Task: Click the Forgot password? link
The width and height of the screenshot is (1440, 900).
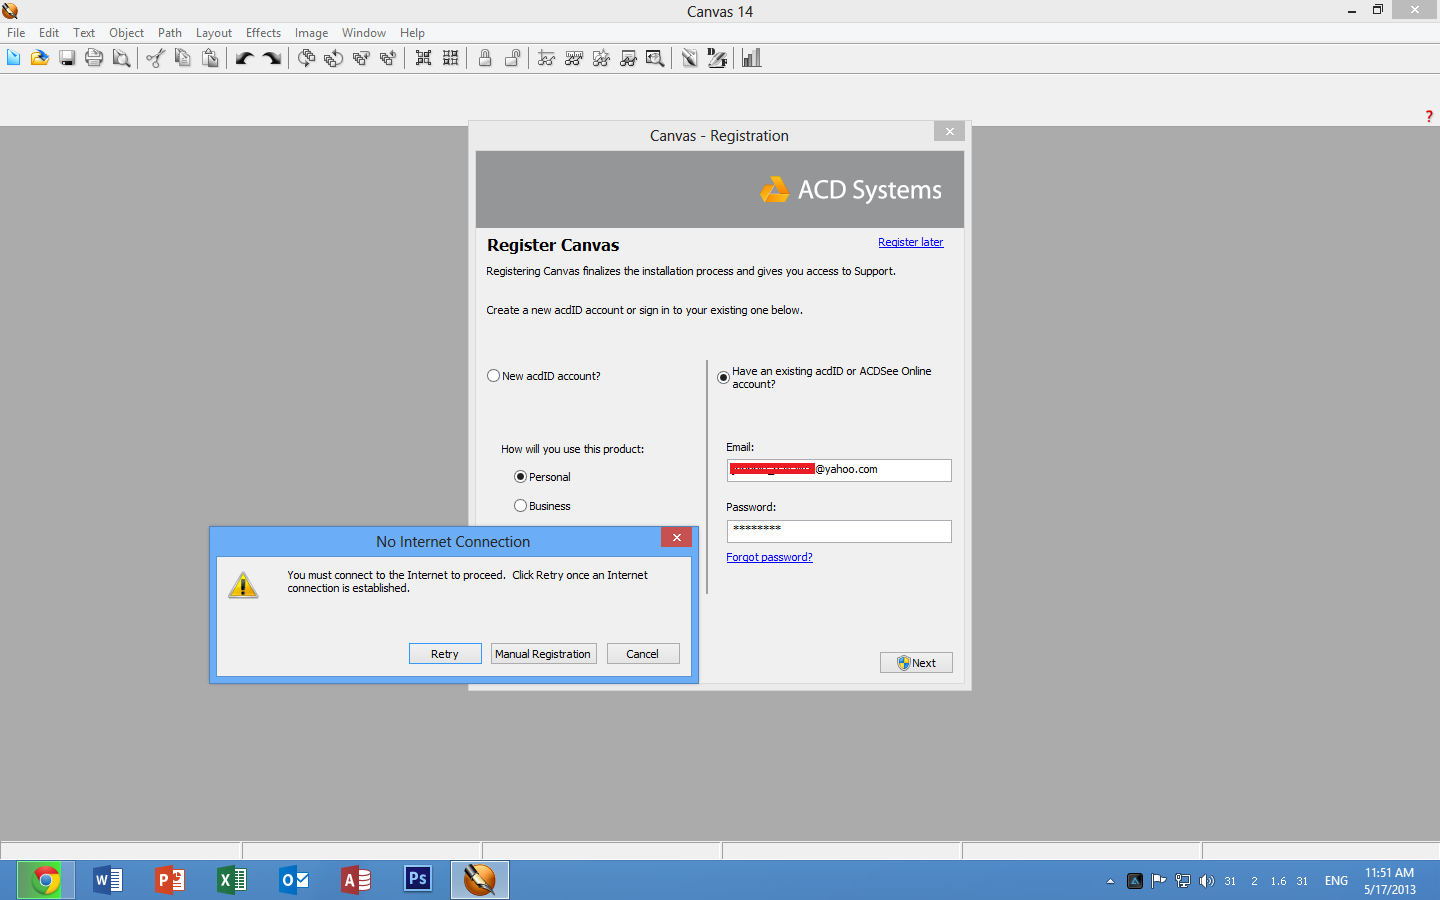Action: point(769,557)
